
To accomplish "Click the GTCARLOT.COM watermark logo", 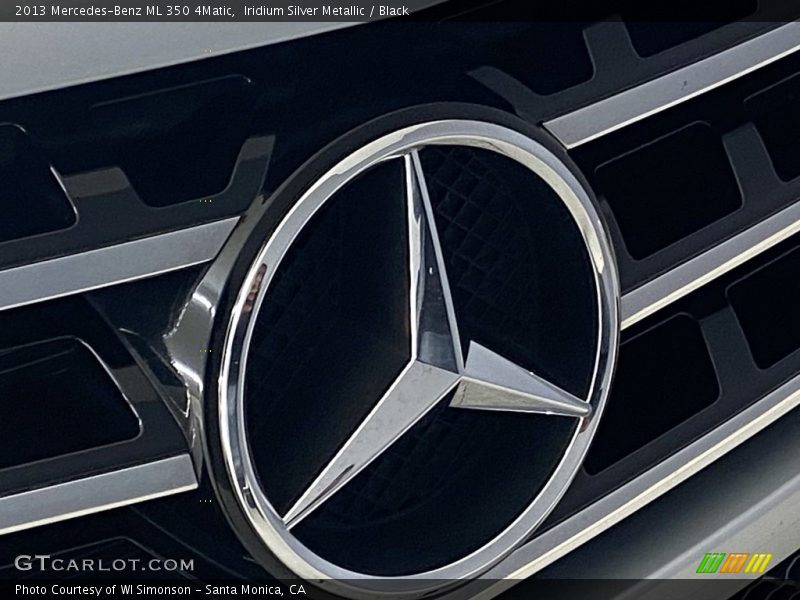I will (x=104, y=563).
